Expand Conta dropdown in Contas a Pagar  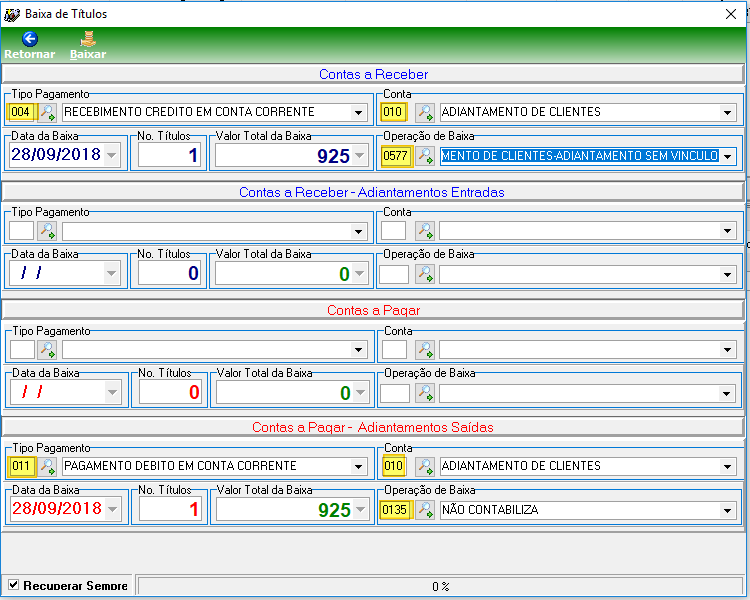(727, 350)
